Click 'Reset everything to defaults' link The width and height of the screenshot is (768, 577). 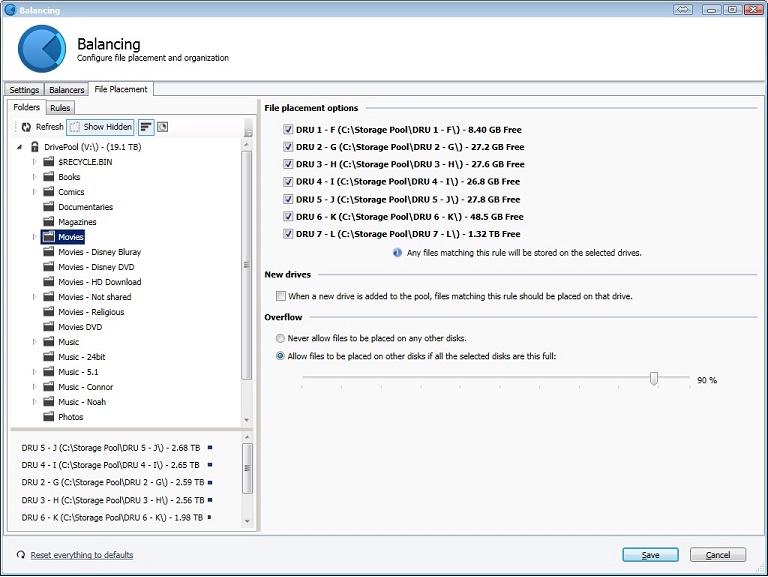coord(82,555)
